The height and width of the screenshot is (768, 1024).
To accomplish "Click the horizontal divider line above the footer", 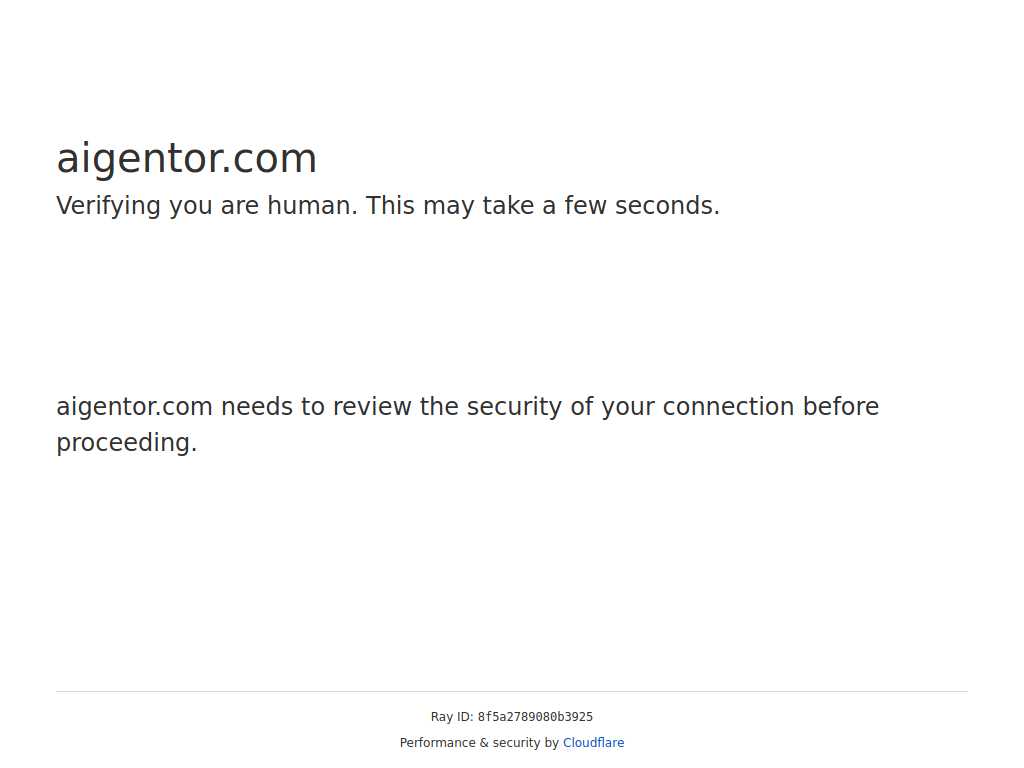I will [x=512, y=691].
